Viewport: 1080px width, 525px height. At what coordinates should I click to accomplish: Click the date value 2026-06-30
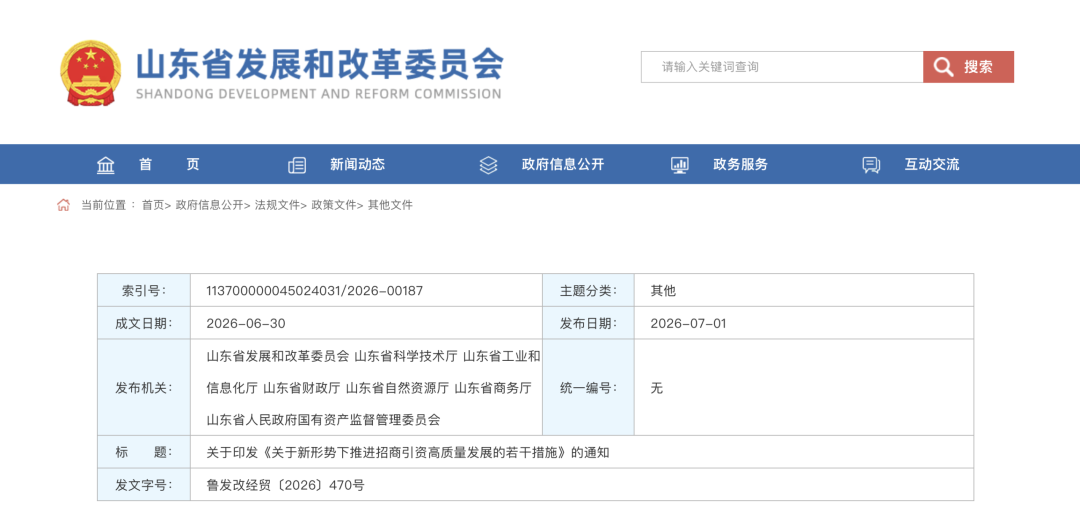point(246,323)
